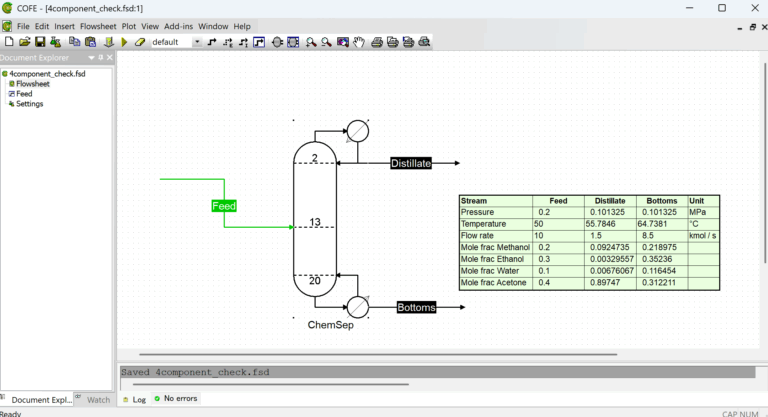The width and height of the screenshot is (768, 417).
Task: Close the Document Explorer panel
Action: point(110,58)
